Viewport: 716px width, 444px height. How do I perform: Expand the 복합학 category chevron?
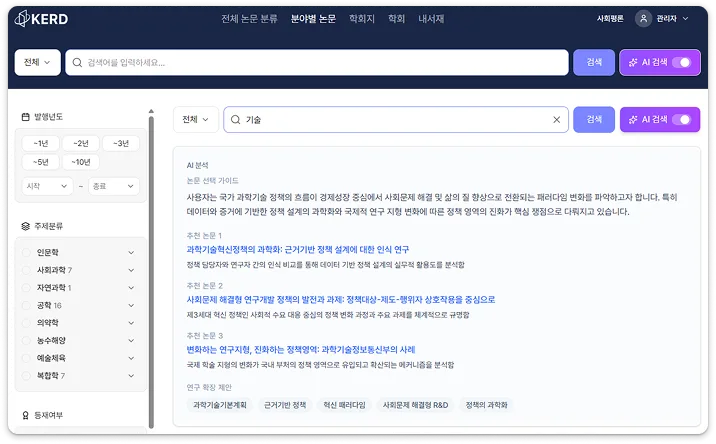click(x=131, y=376)
